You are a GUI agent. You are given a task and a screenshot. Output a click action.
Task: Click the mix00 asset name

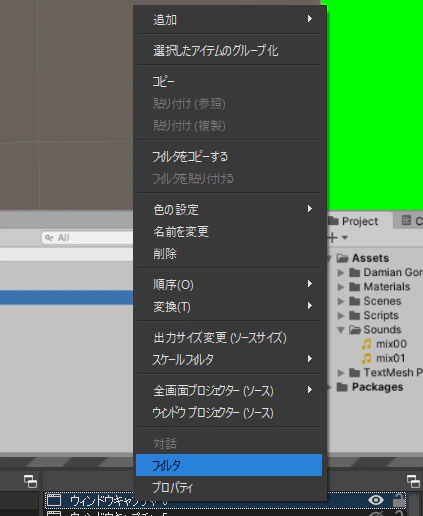391,344
